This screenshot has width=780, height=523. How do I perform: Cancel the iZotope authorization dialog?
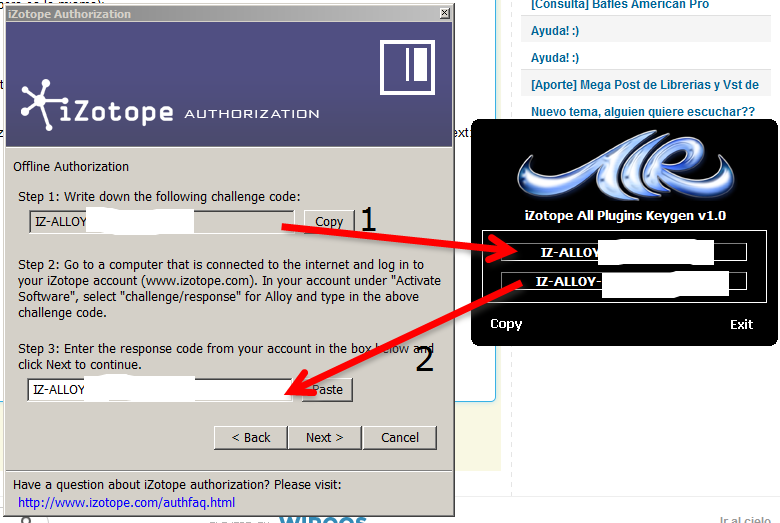tap(400, 437)
